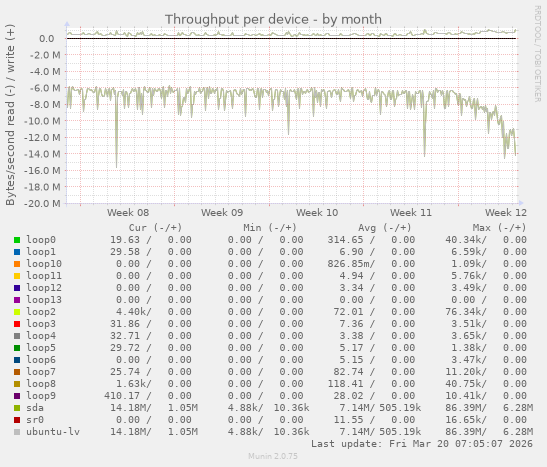The image size is (547, 467).
Task: Click the loop12 dark blue legend swatch
Action: pos(17,288)
